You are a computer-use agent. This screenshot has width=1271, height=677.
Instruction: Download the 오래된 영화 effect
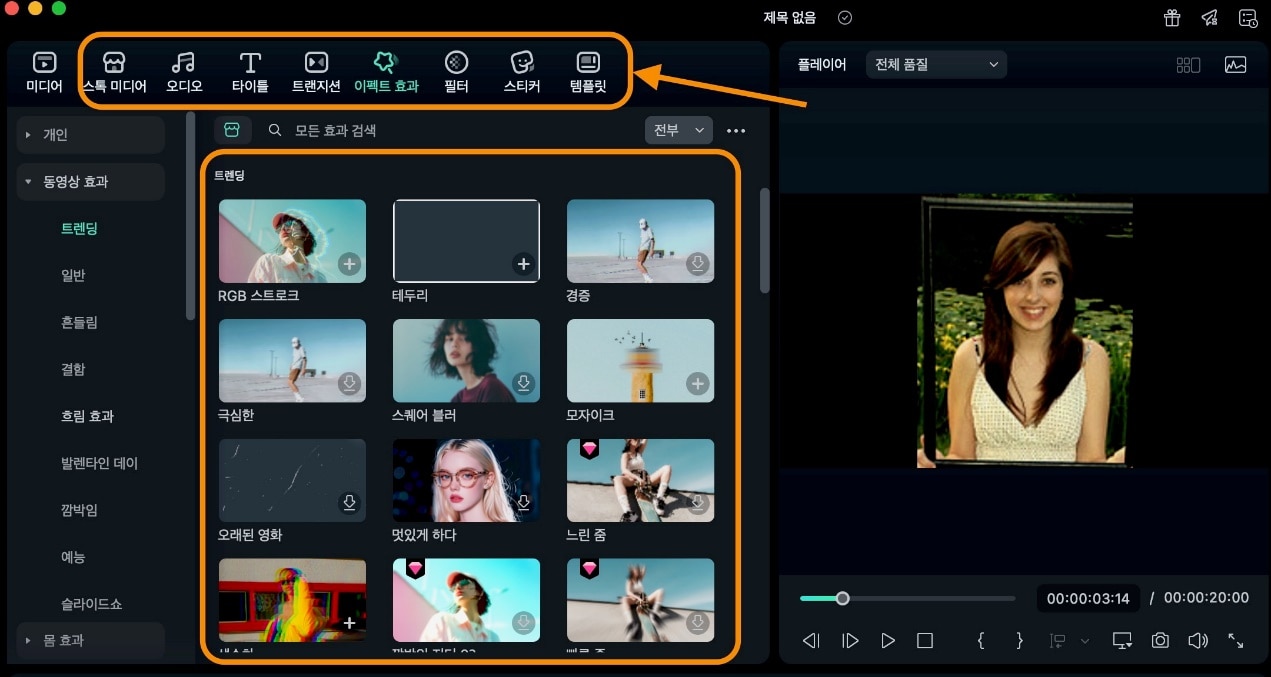[349, 503]
